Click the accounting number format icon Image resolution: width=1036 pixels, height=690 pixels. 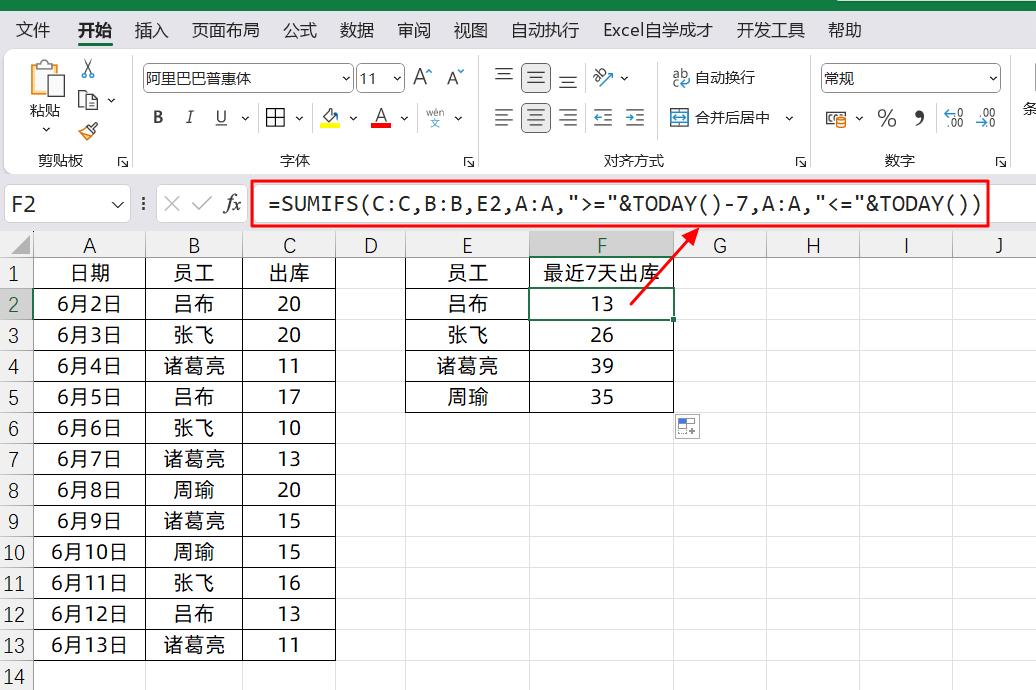tap(836, 119)
